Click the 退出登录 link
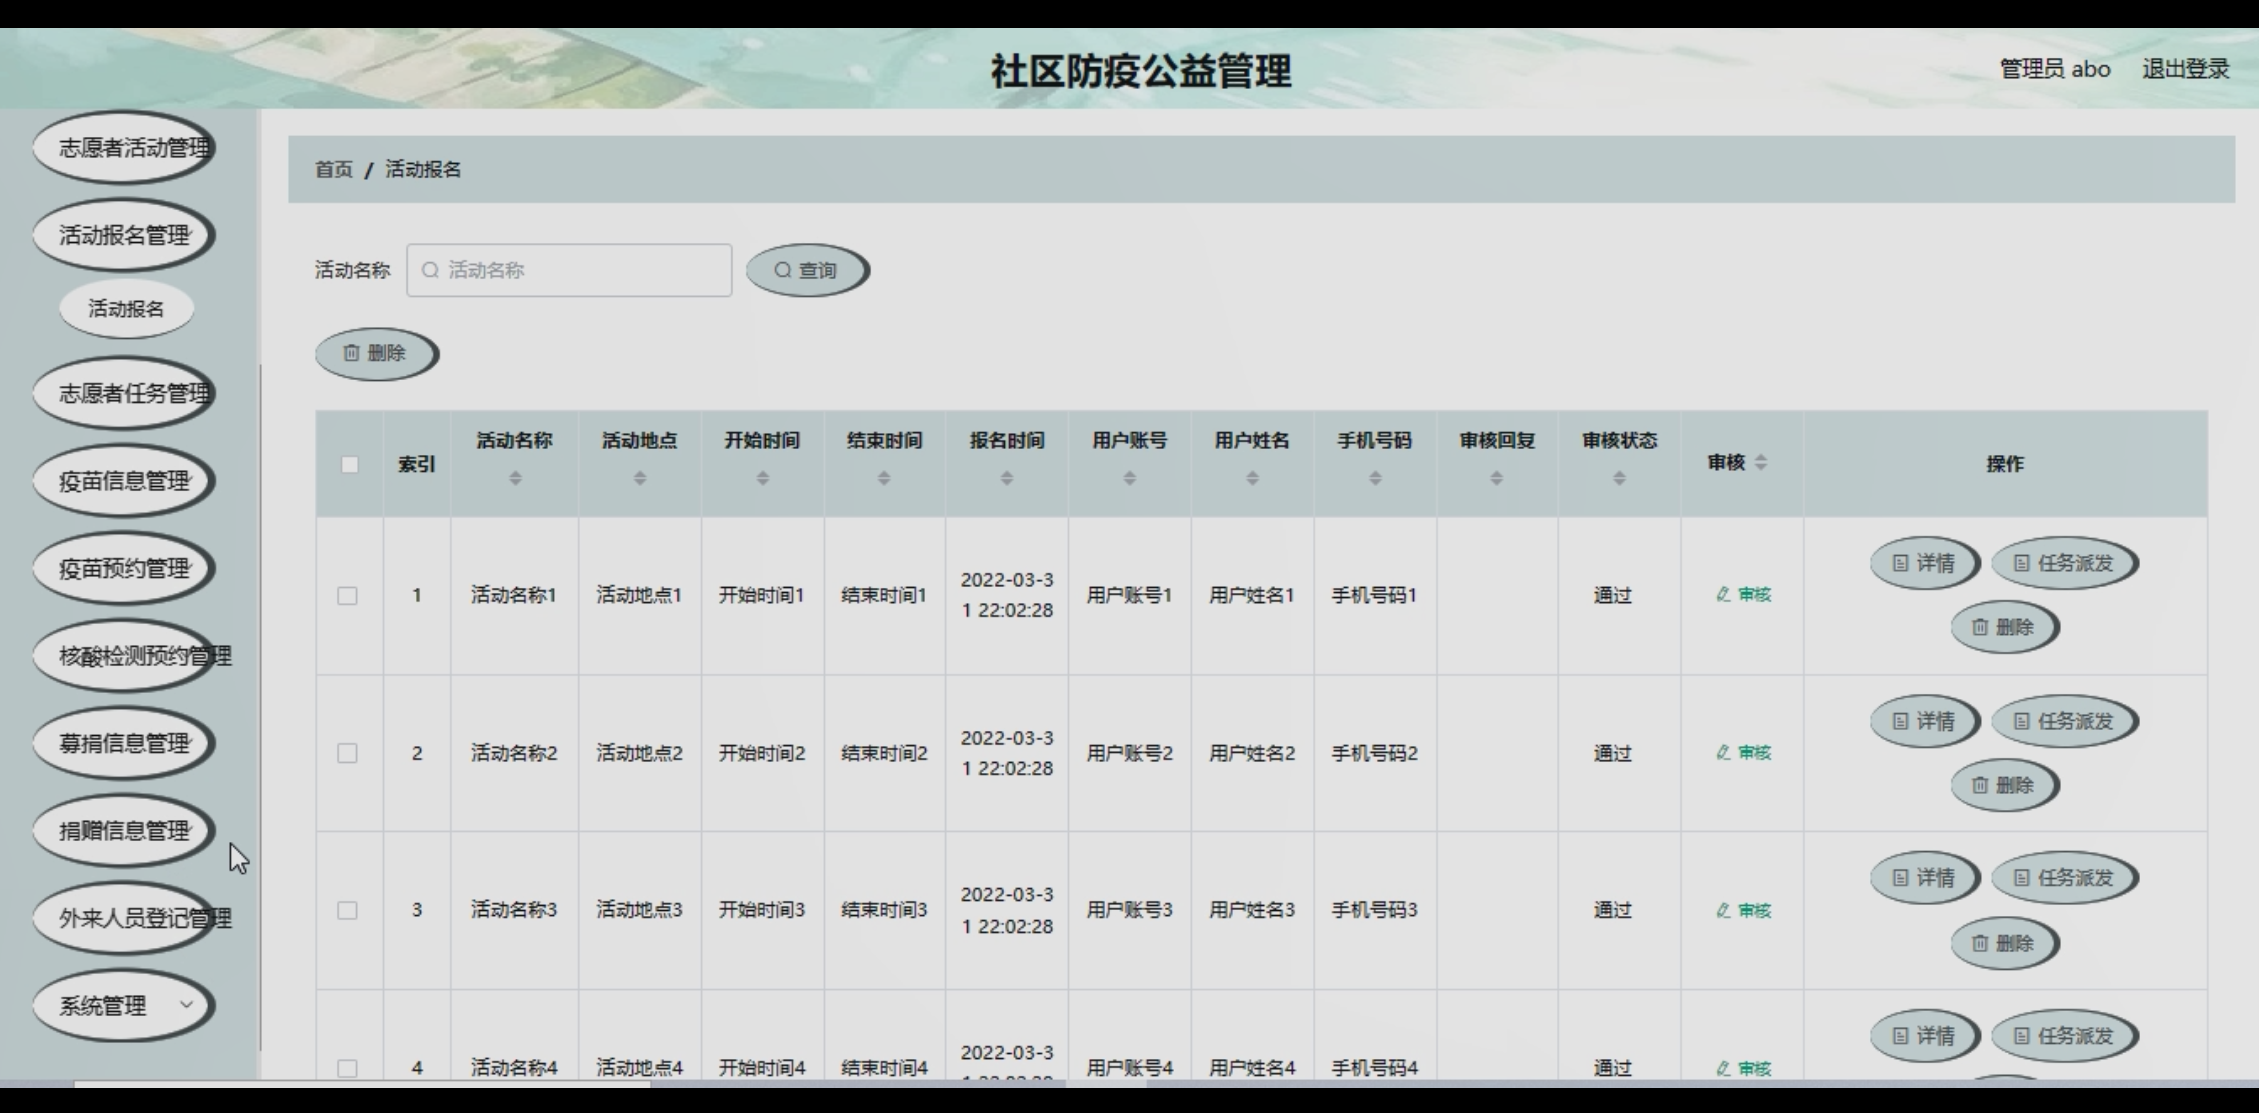 click(2185, 69)
